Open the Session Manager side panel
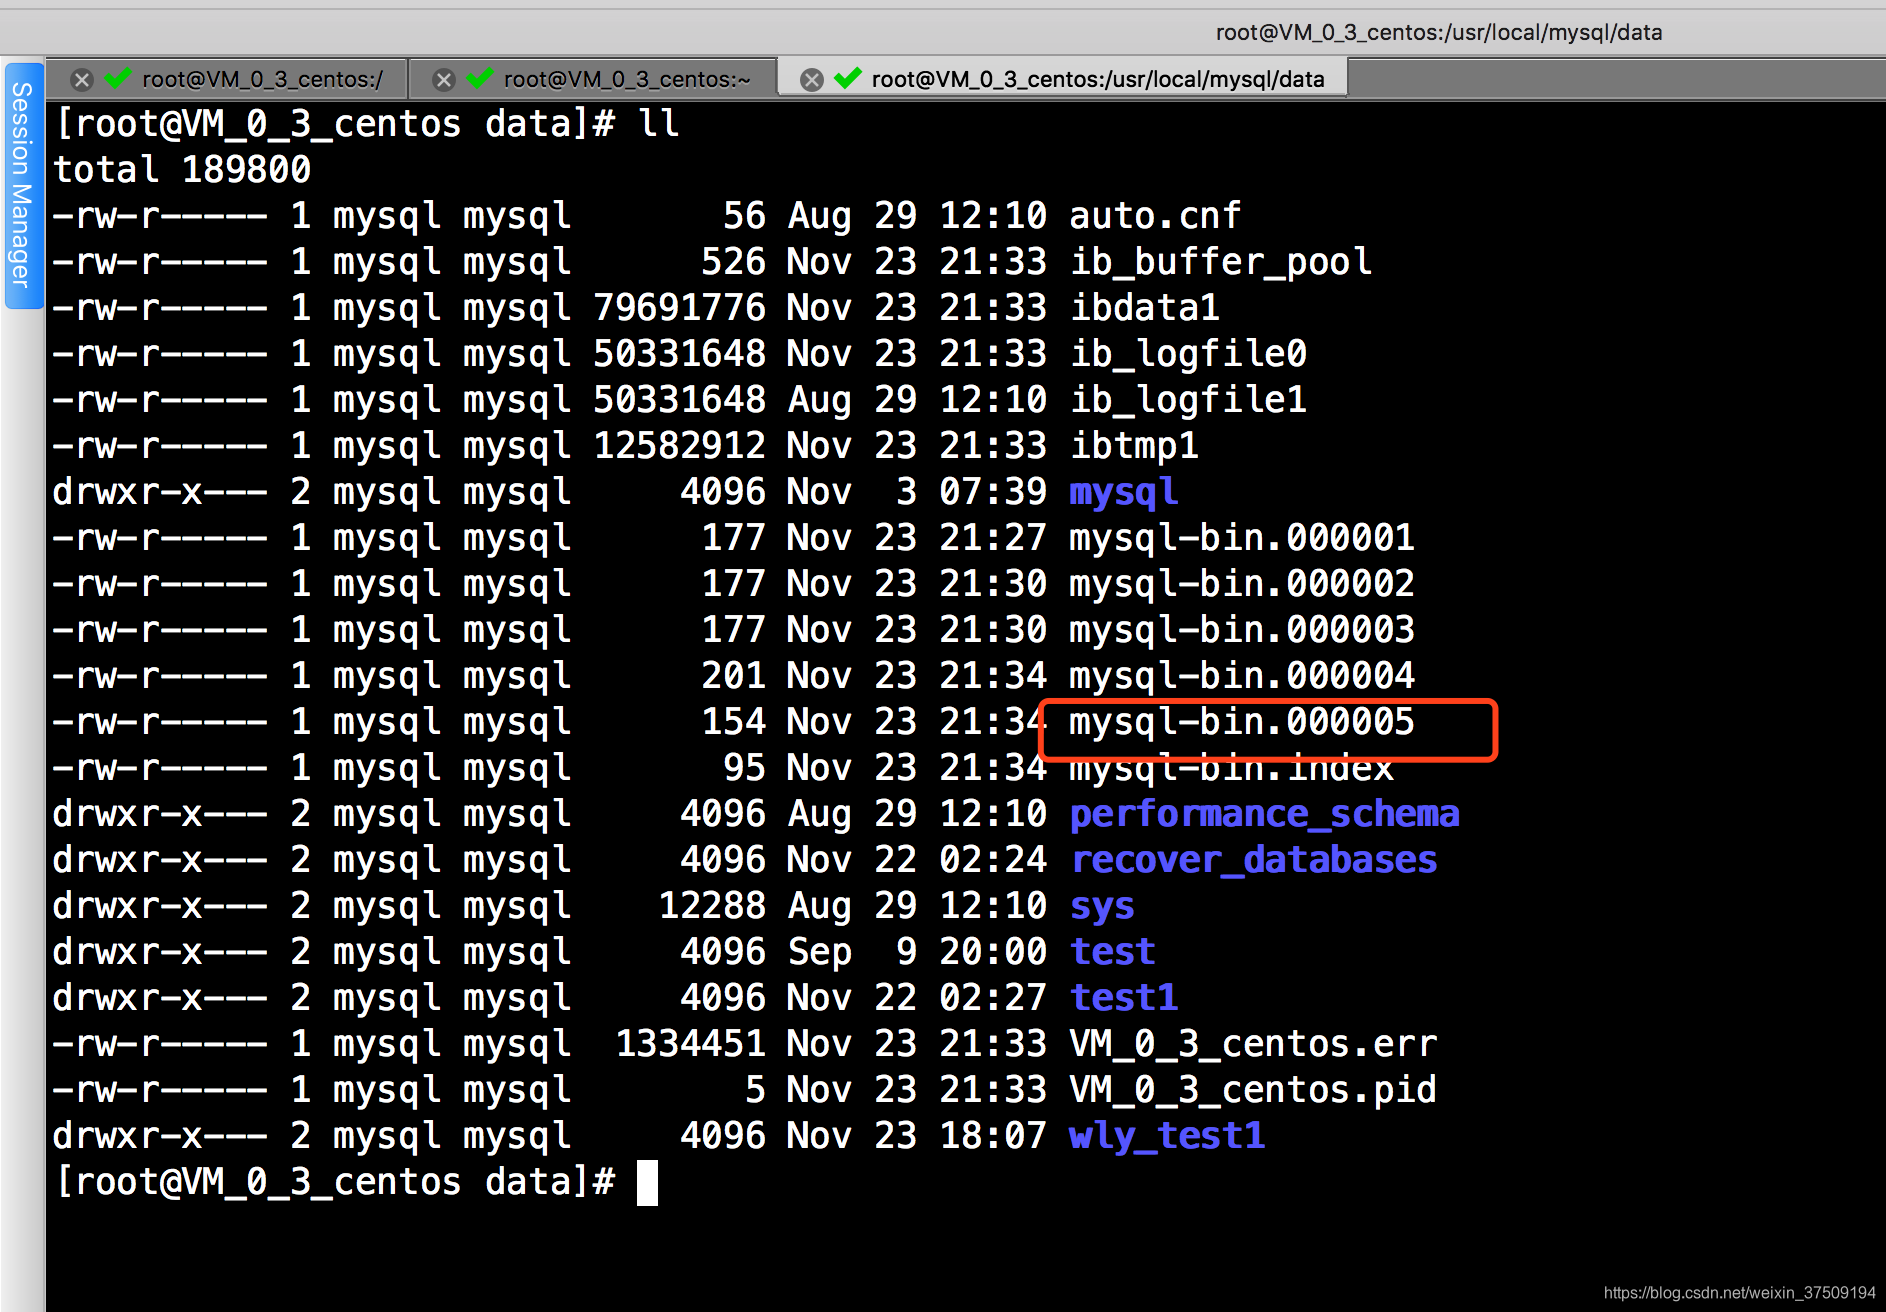The image size is (1886, 1312). (x=22, y=185)
